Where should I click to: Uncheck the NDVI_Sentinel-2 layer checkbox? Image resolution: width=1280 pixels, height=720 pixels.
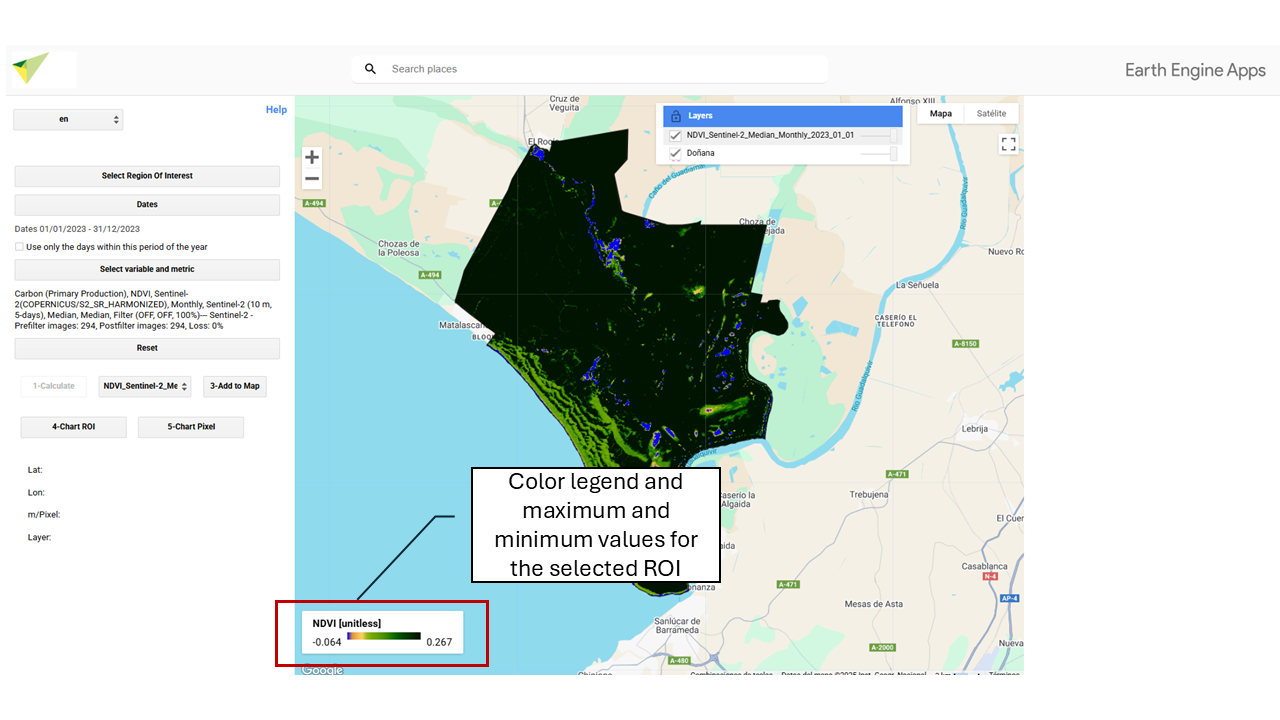click(676, 135)
